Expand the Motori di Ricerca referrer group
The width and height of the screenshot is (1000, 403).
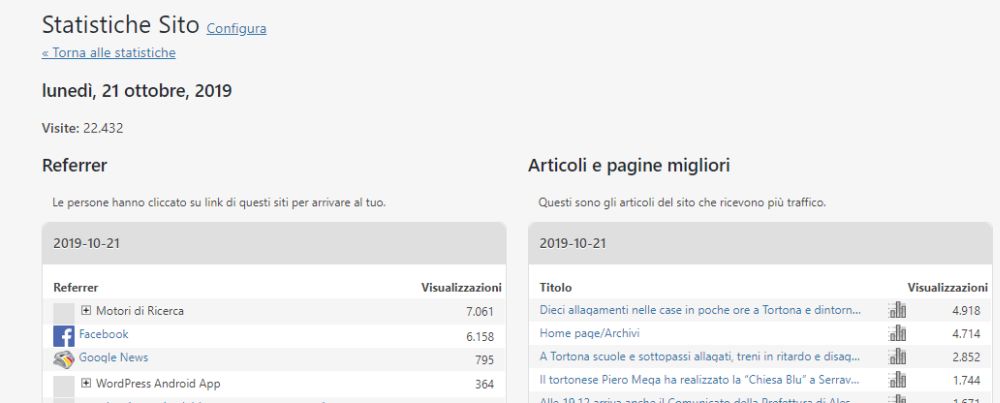pos(86,311)
